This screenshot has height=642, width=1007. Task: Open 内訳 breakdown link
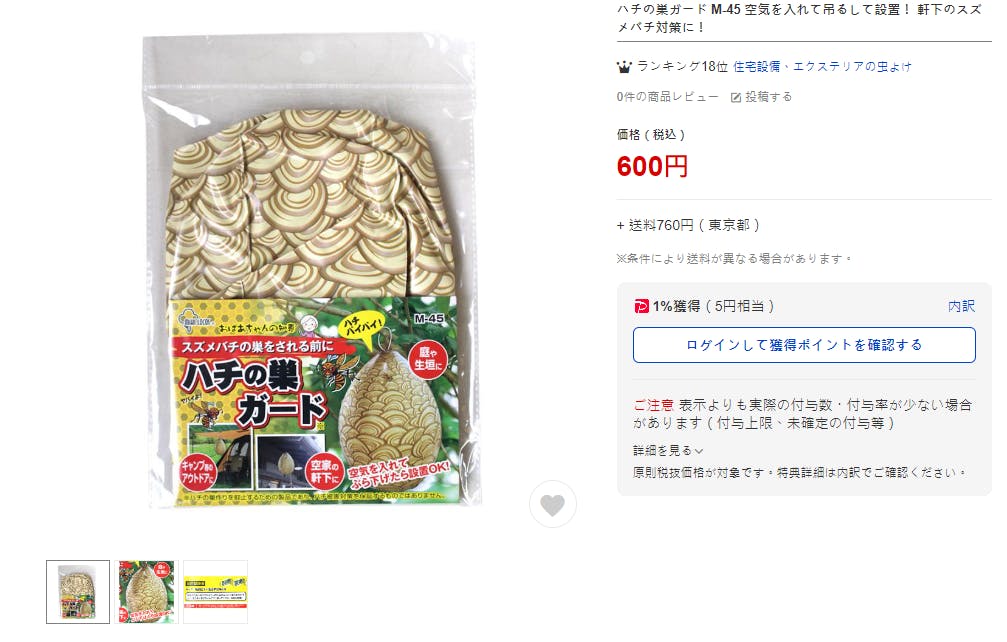tap(961, 306)
